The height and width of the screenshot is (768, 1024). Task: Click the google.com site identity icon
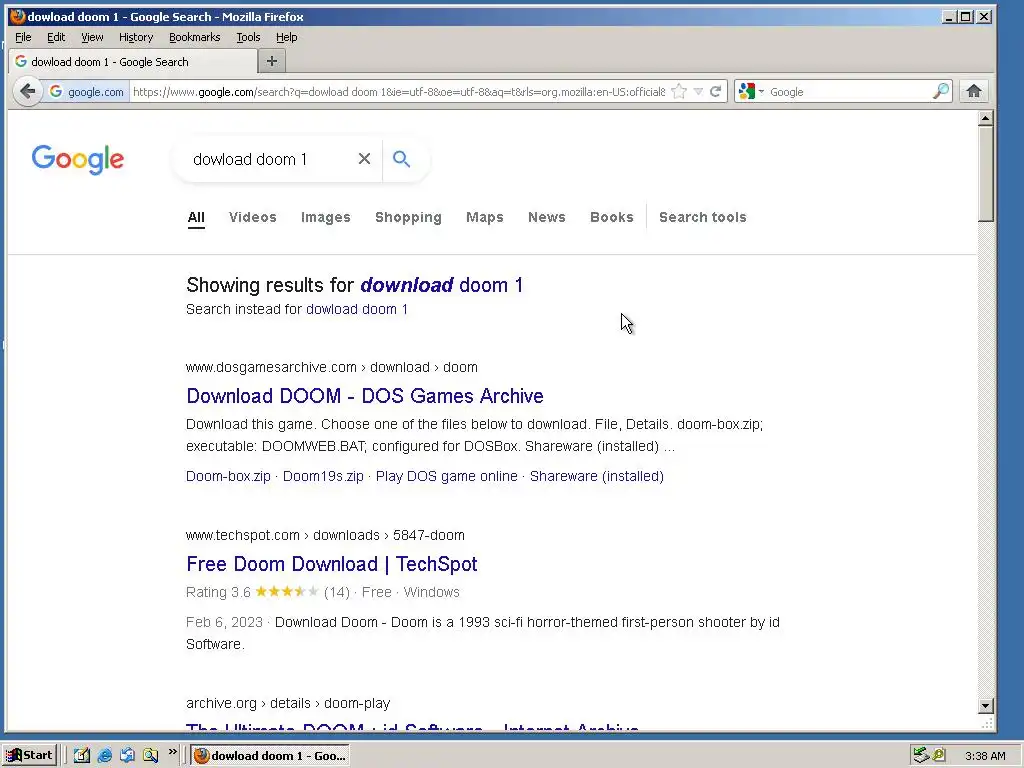(87, 92)
